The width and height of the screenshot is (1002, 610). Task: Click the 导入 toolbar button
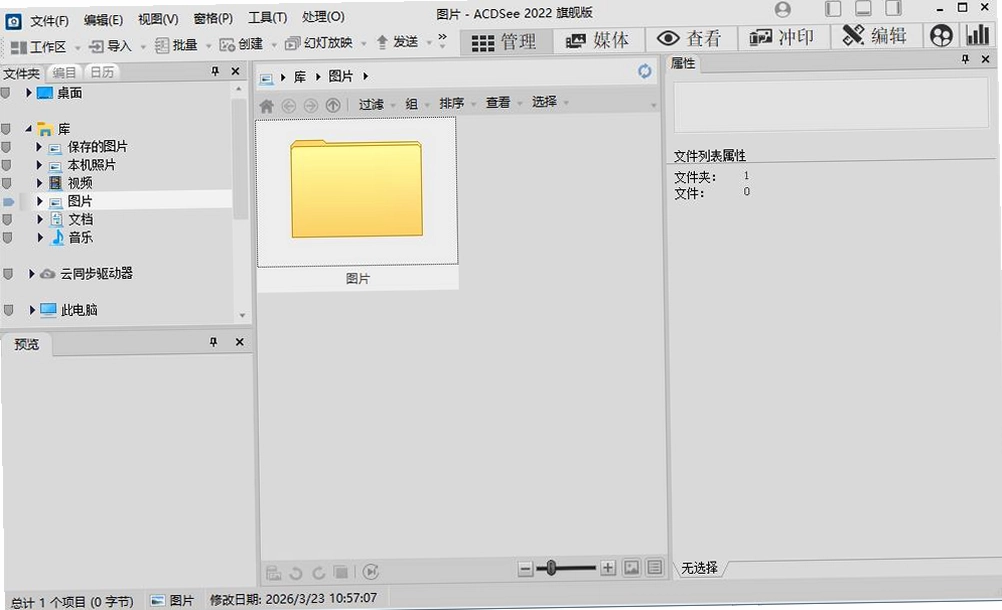[x=111, y=46]
